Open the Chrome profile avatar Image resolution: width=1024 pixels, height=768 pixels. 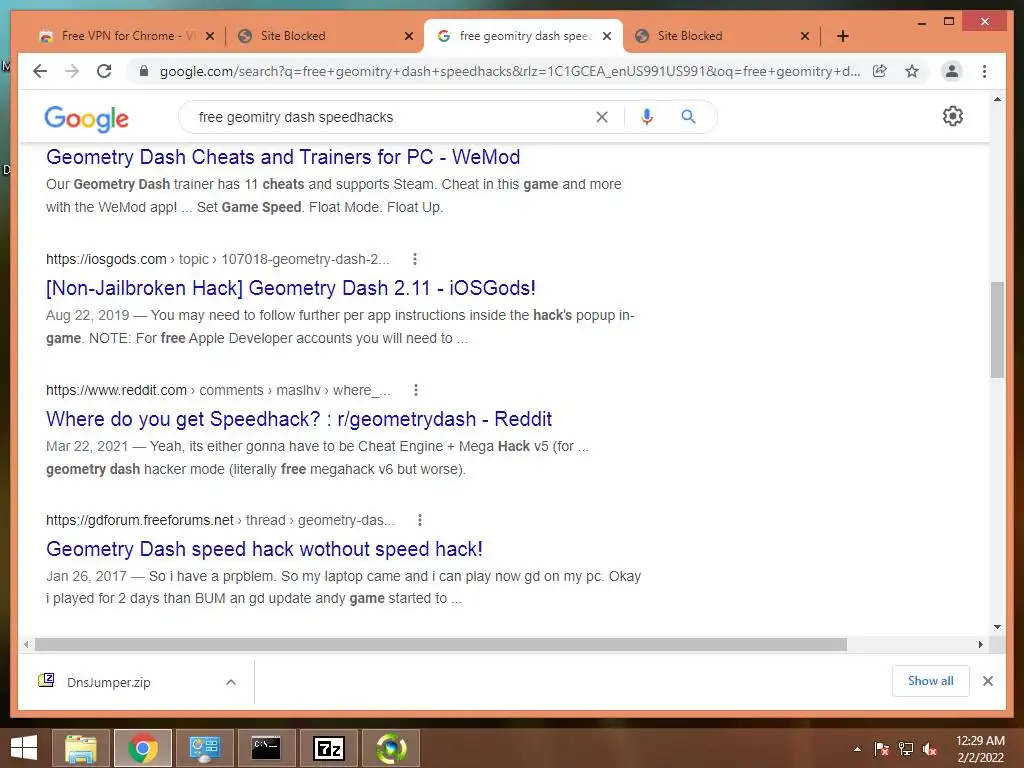952,71
